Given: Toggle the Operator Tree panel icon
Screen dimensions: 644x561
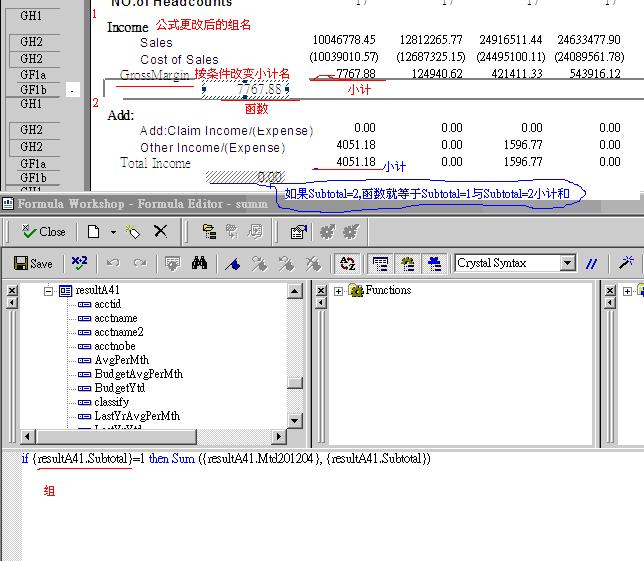Looking at the screenshot, I should [434, 264].
